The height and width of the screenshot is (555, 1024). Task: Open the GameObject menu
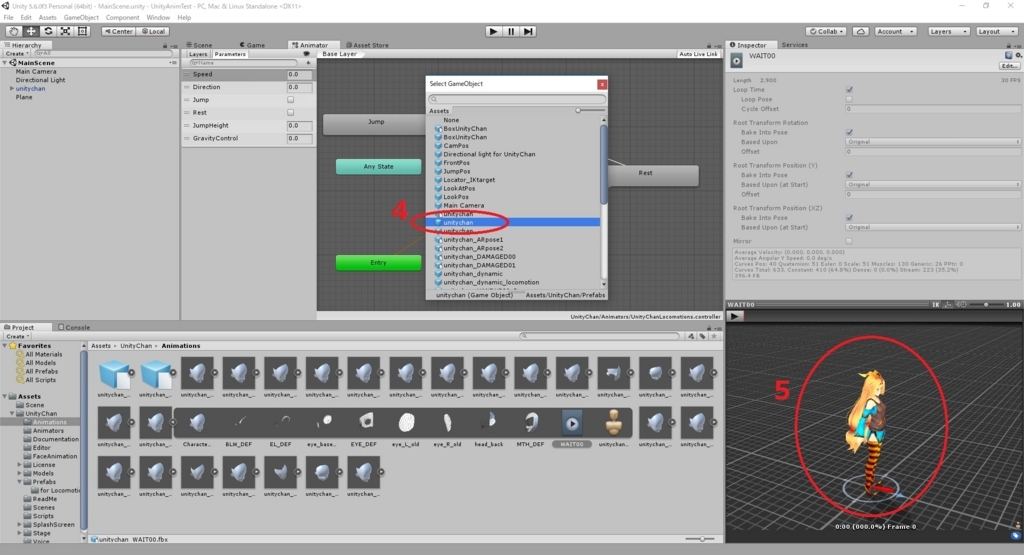(81, 18)
